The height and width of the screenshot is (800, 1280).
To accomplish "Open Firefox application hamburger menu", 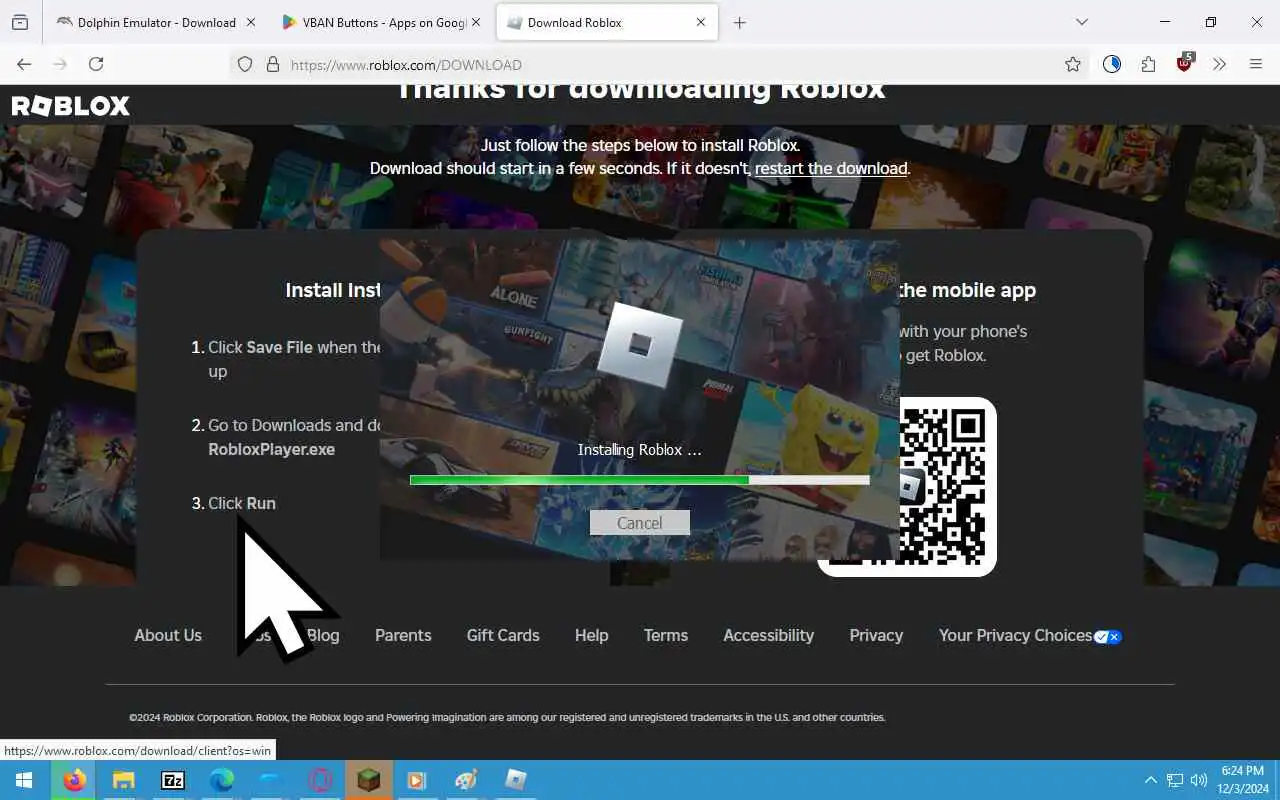I will coord(1256,64).
